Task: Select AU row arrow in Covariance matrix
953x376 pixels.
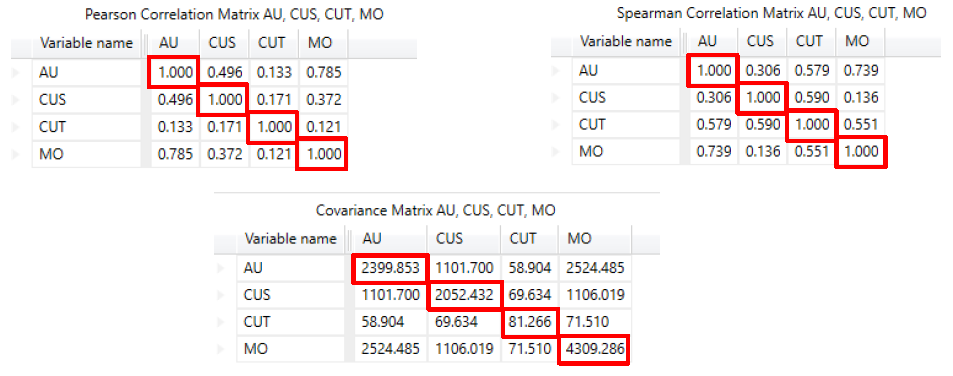Action: pyautogui.click(x=222, y=267)
